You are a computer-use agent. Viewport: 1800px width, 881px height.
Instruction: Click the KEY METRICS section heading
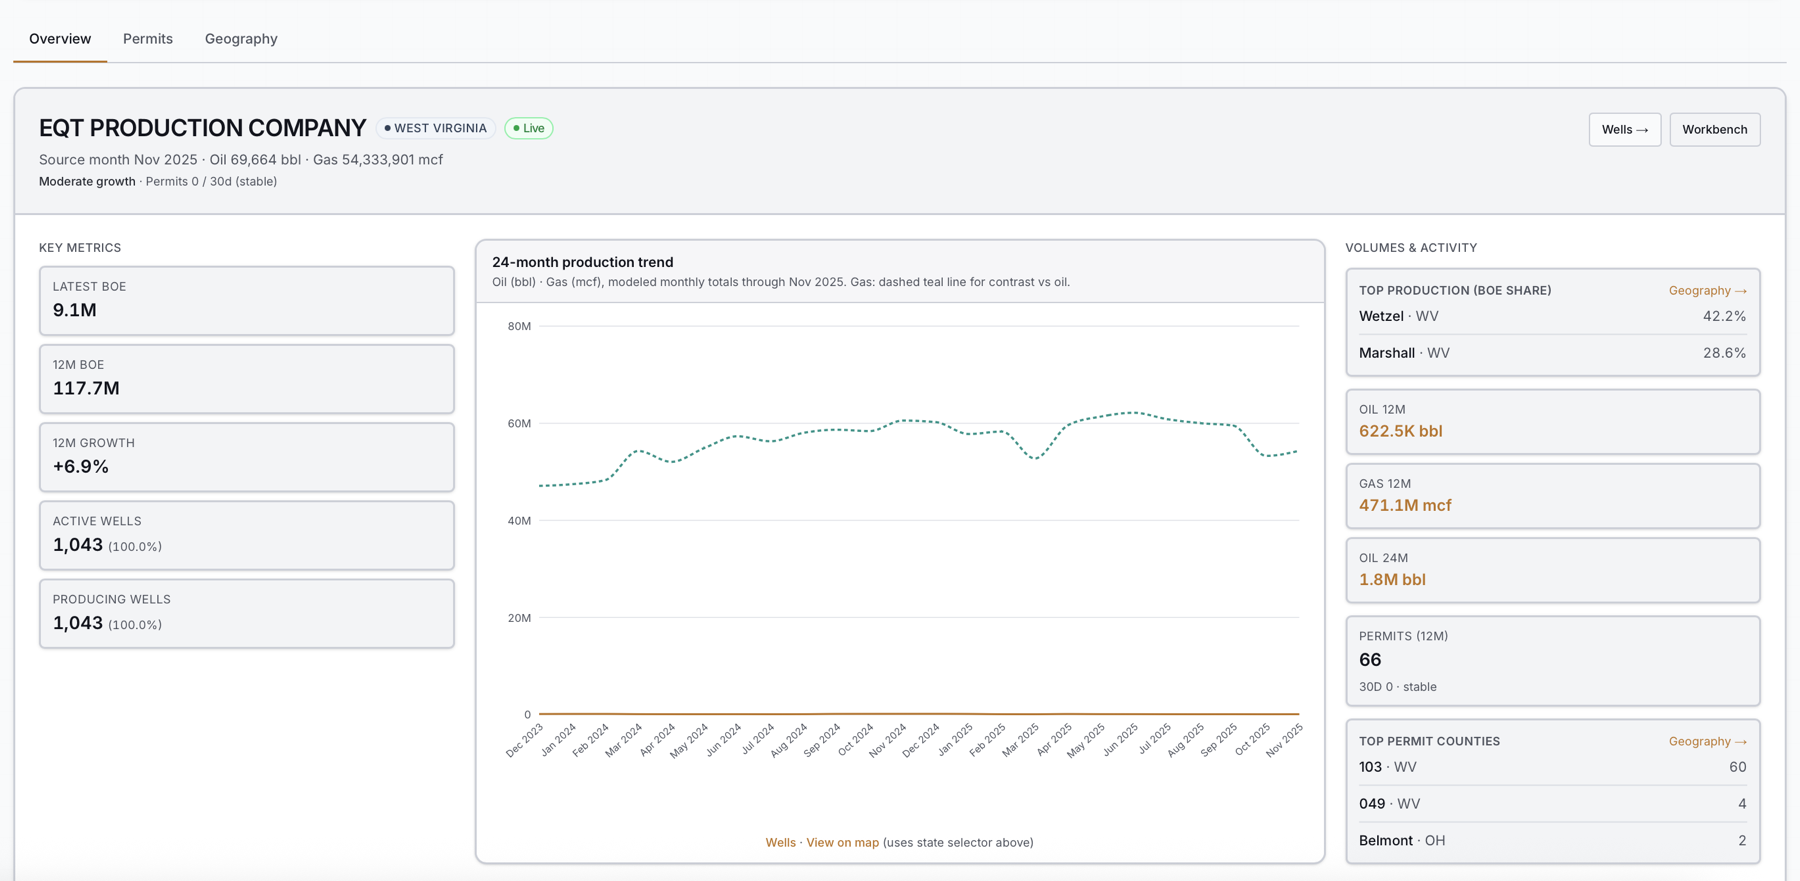tap(80, 248)
